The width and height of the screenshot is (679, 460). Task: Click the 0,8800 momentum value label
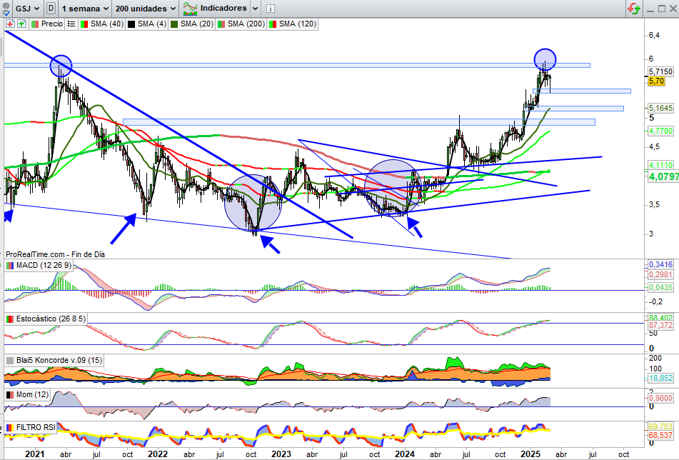click(x=661, y=398)
